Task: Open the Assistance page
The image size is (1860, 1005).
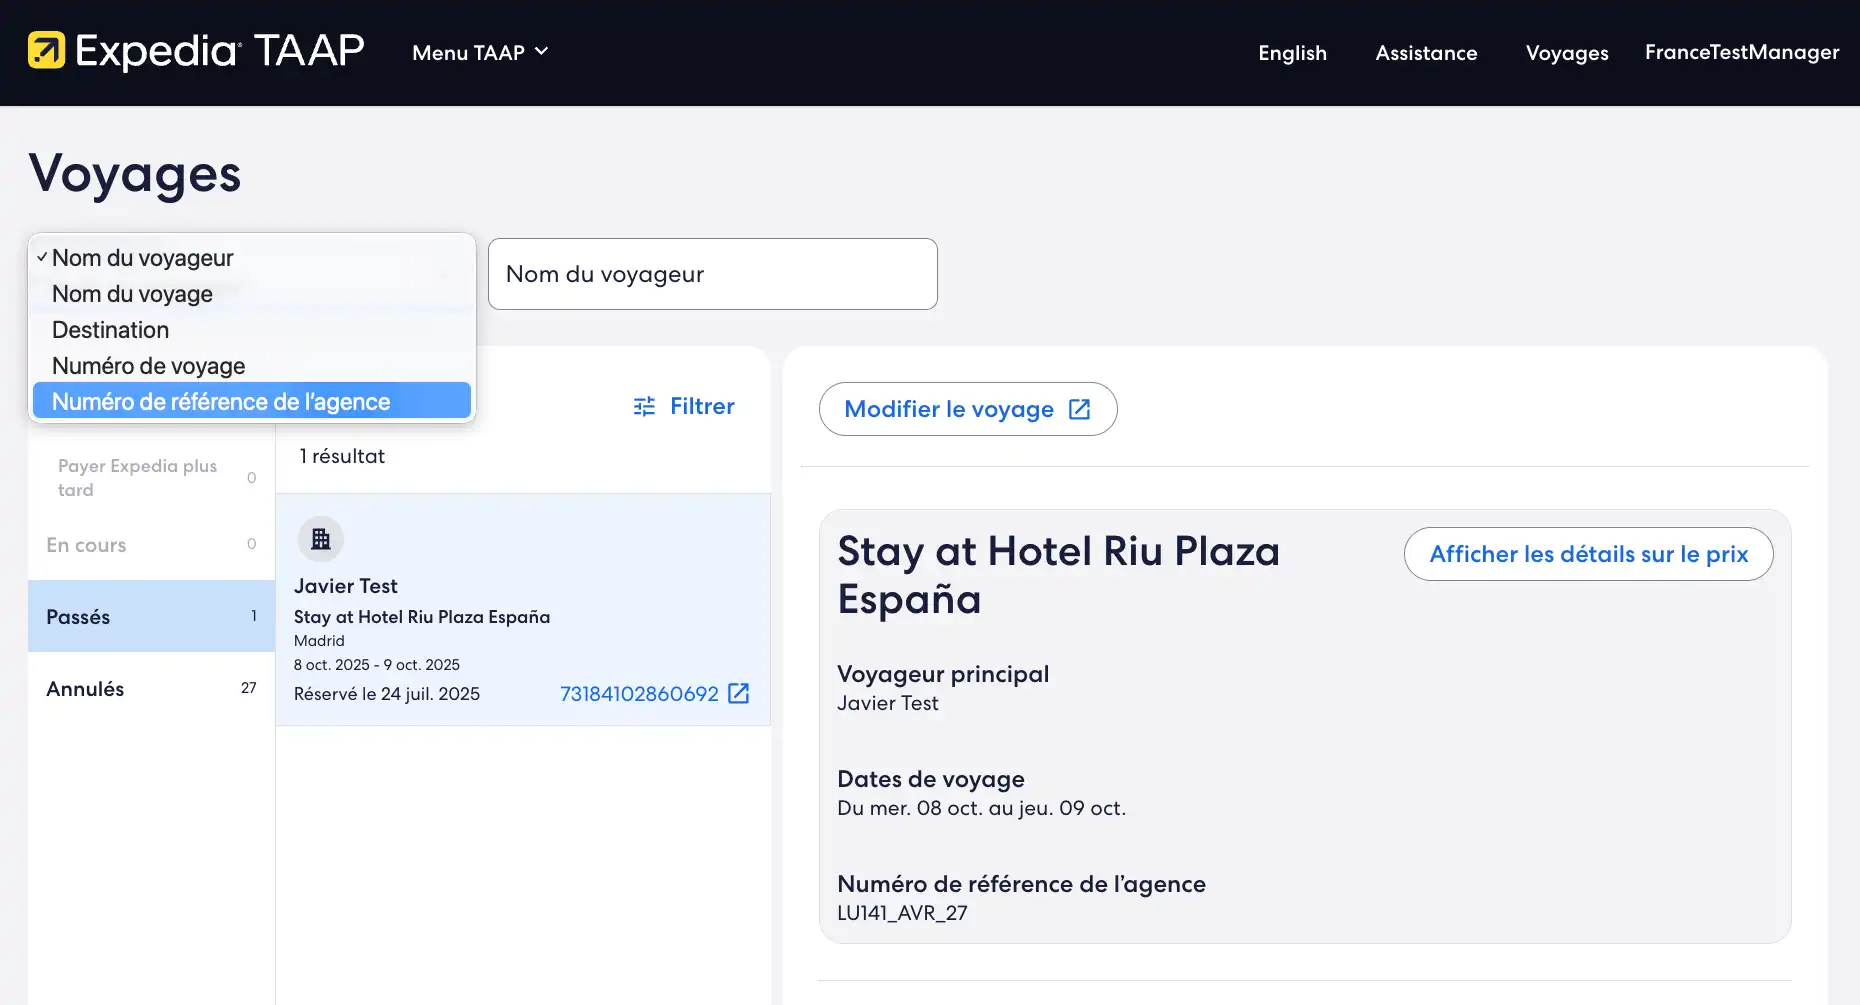Action: point(1426,52)
